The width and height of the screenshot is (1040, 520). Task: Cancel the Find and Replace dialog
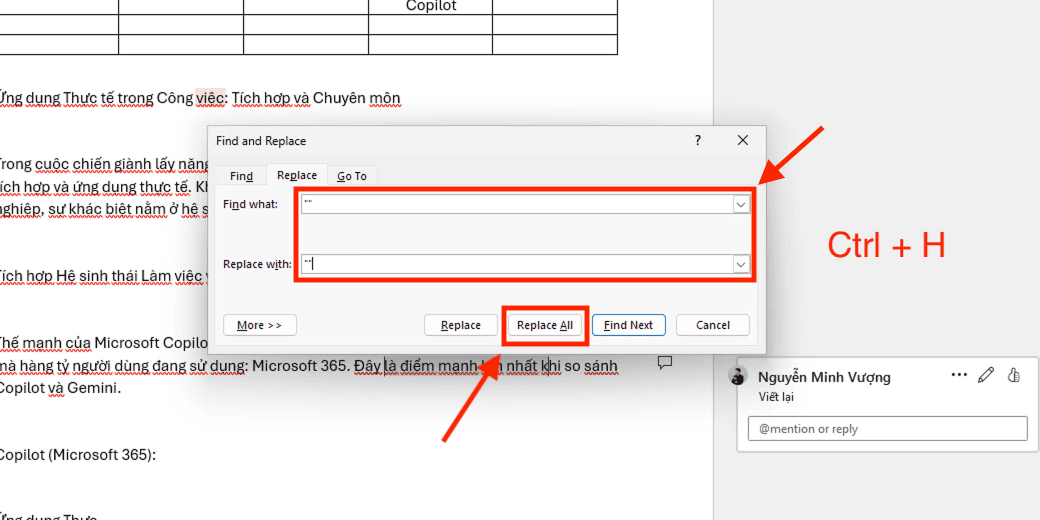tap(712, 325)
